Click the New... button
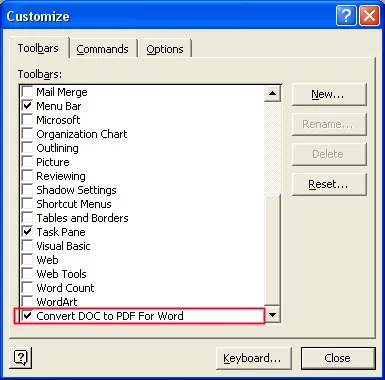Image resolution: width=385 pixels, height=380 pixels. (329, 94)
